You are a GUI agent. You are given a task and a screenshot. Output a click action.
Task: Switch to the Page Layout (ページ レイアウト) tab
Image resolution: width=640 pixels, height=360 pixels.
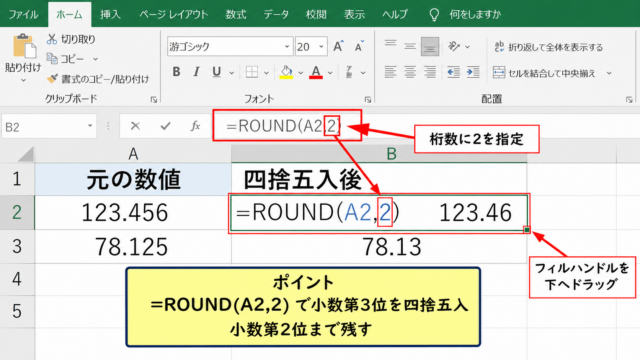[173, 14]
